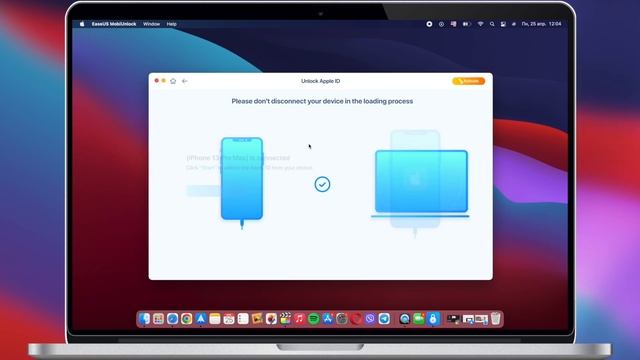Open the Window menu
This screenshot has width=640, height=360.
(151, 24)
